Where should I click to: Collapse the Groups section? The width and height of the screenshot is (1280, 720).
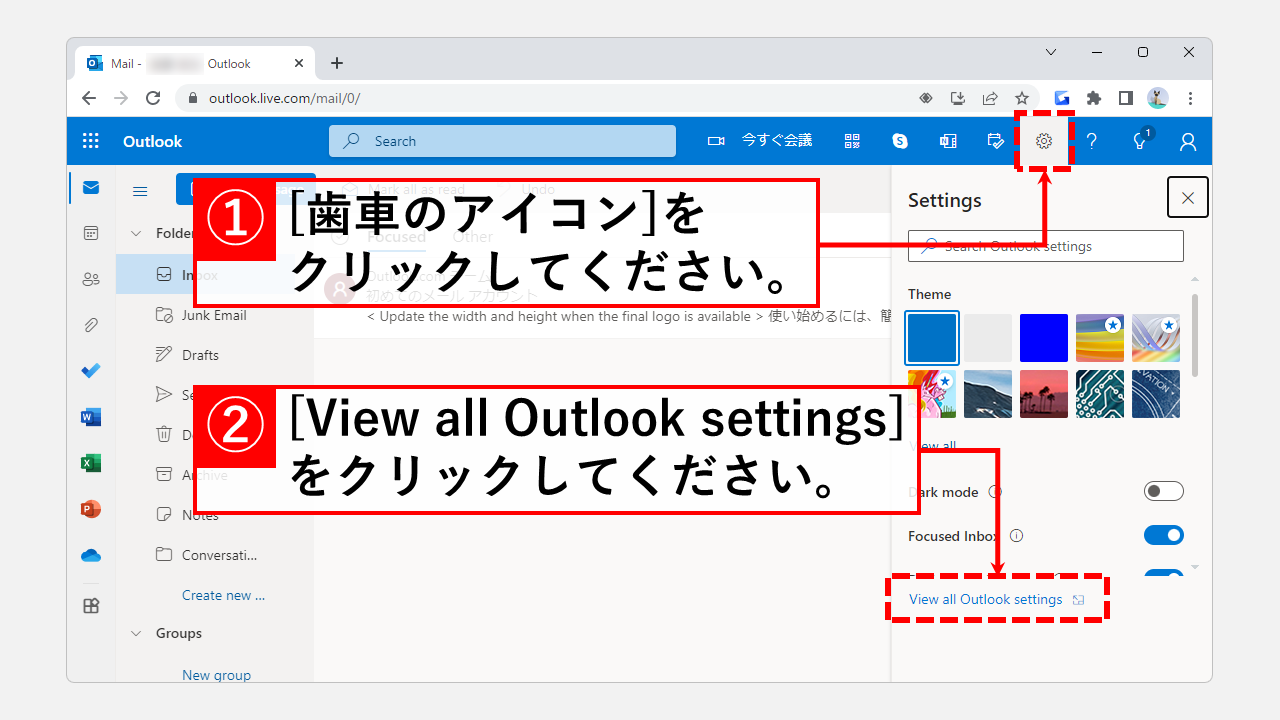coord(137,633)
